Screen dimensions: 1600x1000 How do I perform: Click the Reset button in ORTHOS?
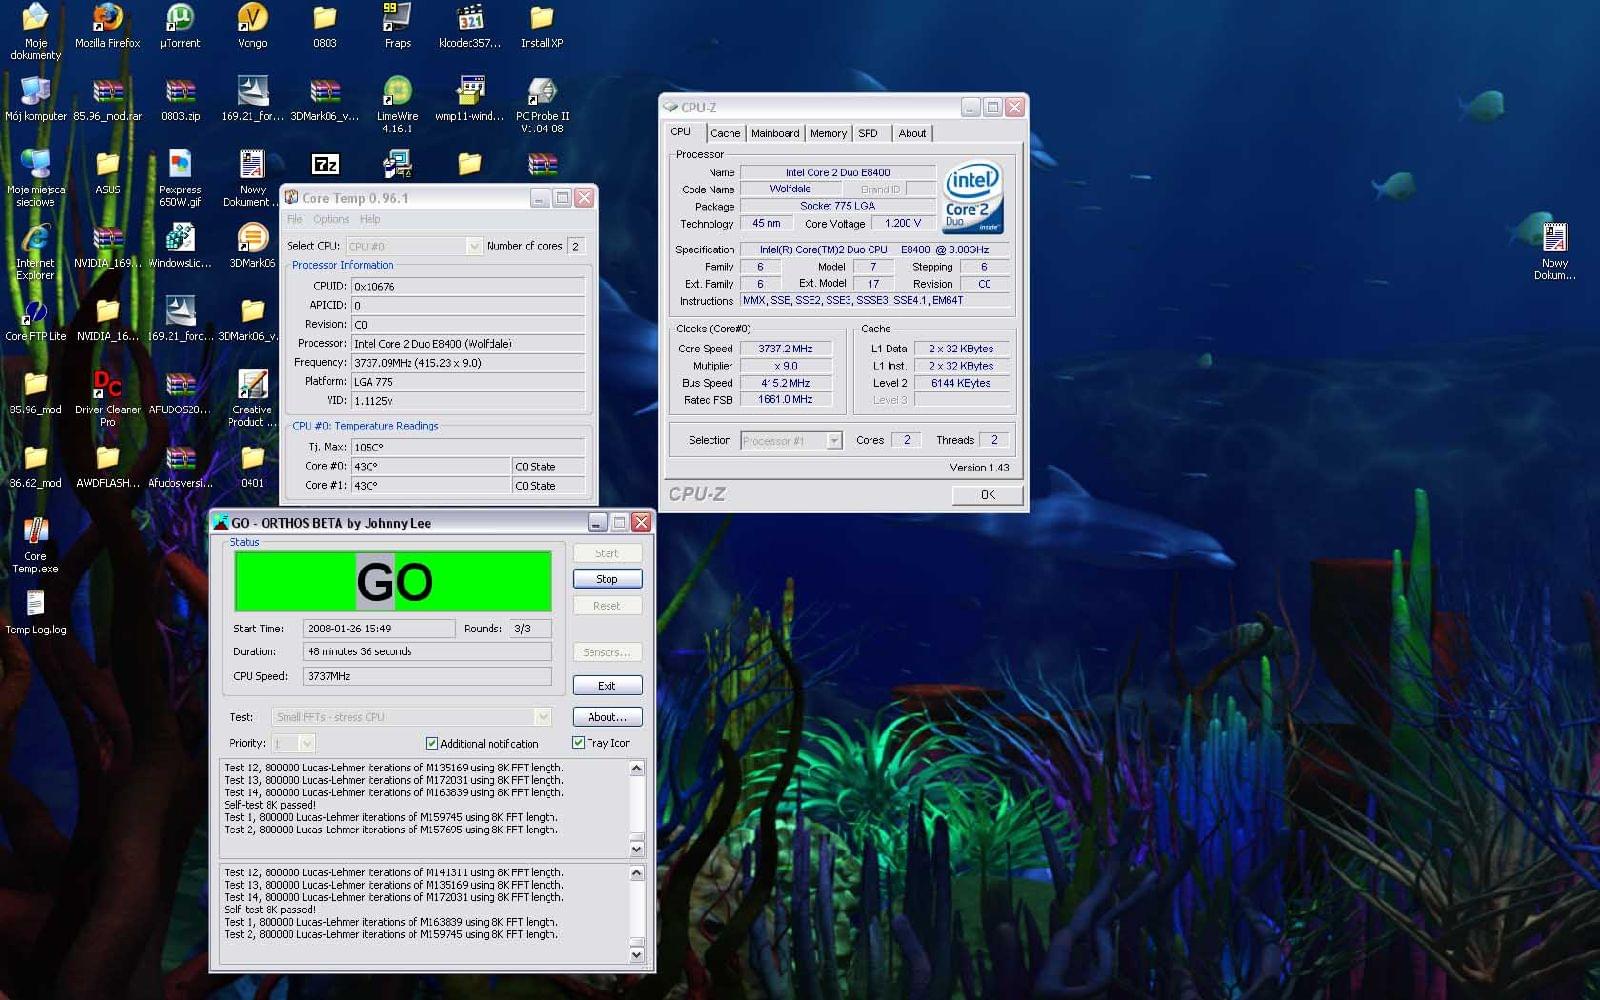pyautogui.click(x=607, y=606)
